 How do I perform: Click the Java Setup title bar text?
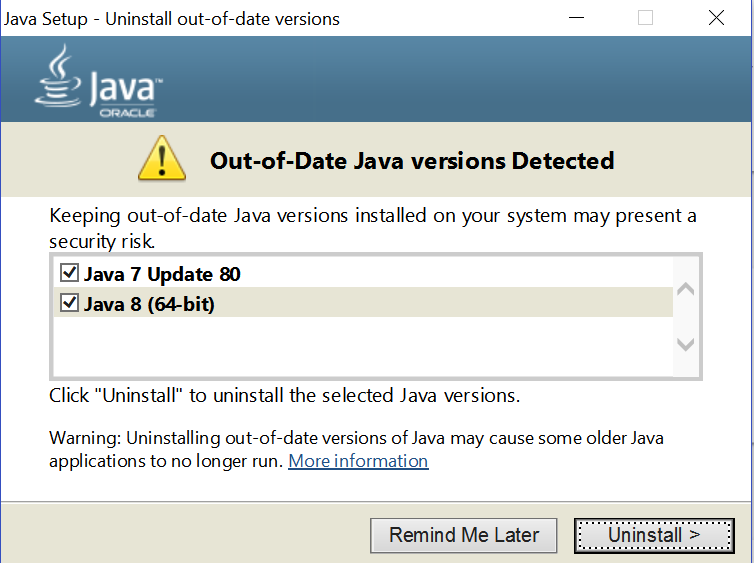(x=172, y=19)
